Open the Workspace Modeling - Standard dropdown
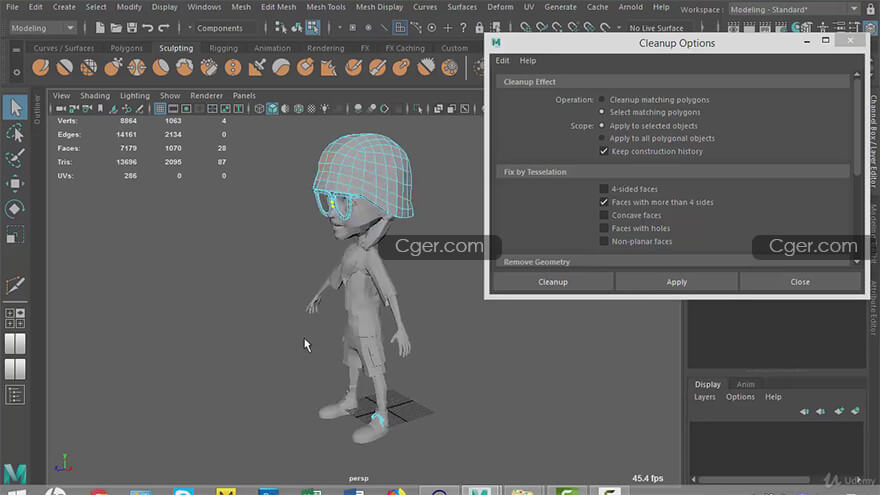Image resolution: width=880 pixels, height=495 pixels. (794, 9)
